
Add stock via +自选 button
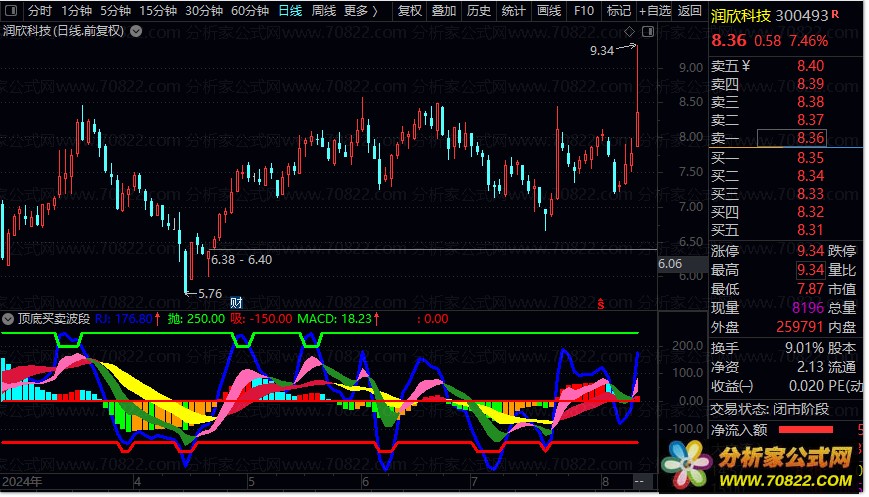click(x=655, y=11)
